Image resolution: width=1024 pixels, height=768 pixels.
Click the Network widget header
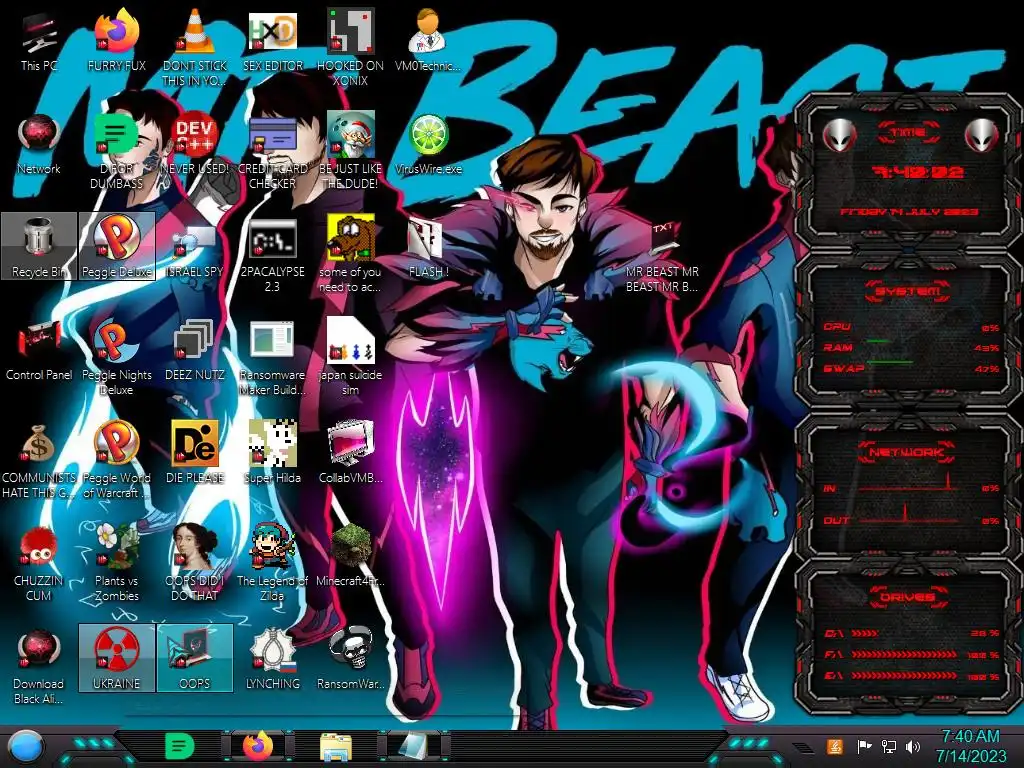908,451
